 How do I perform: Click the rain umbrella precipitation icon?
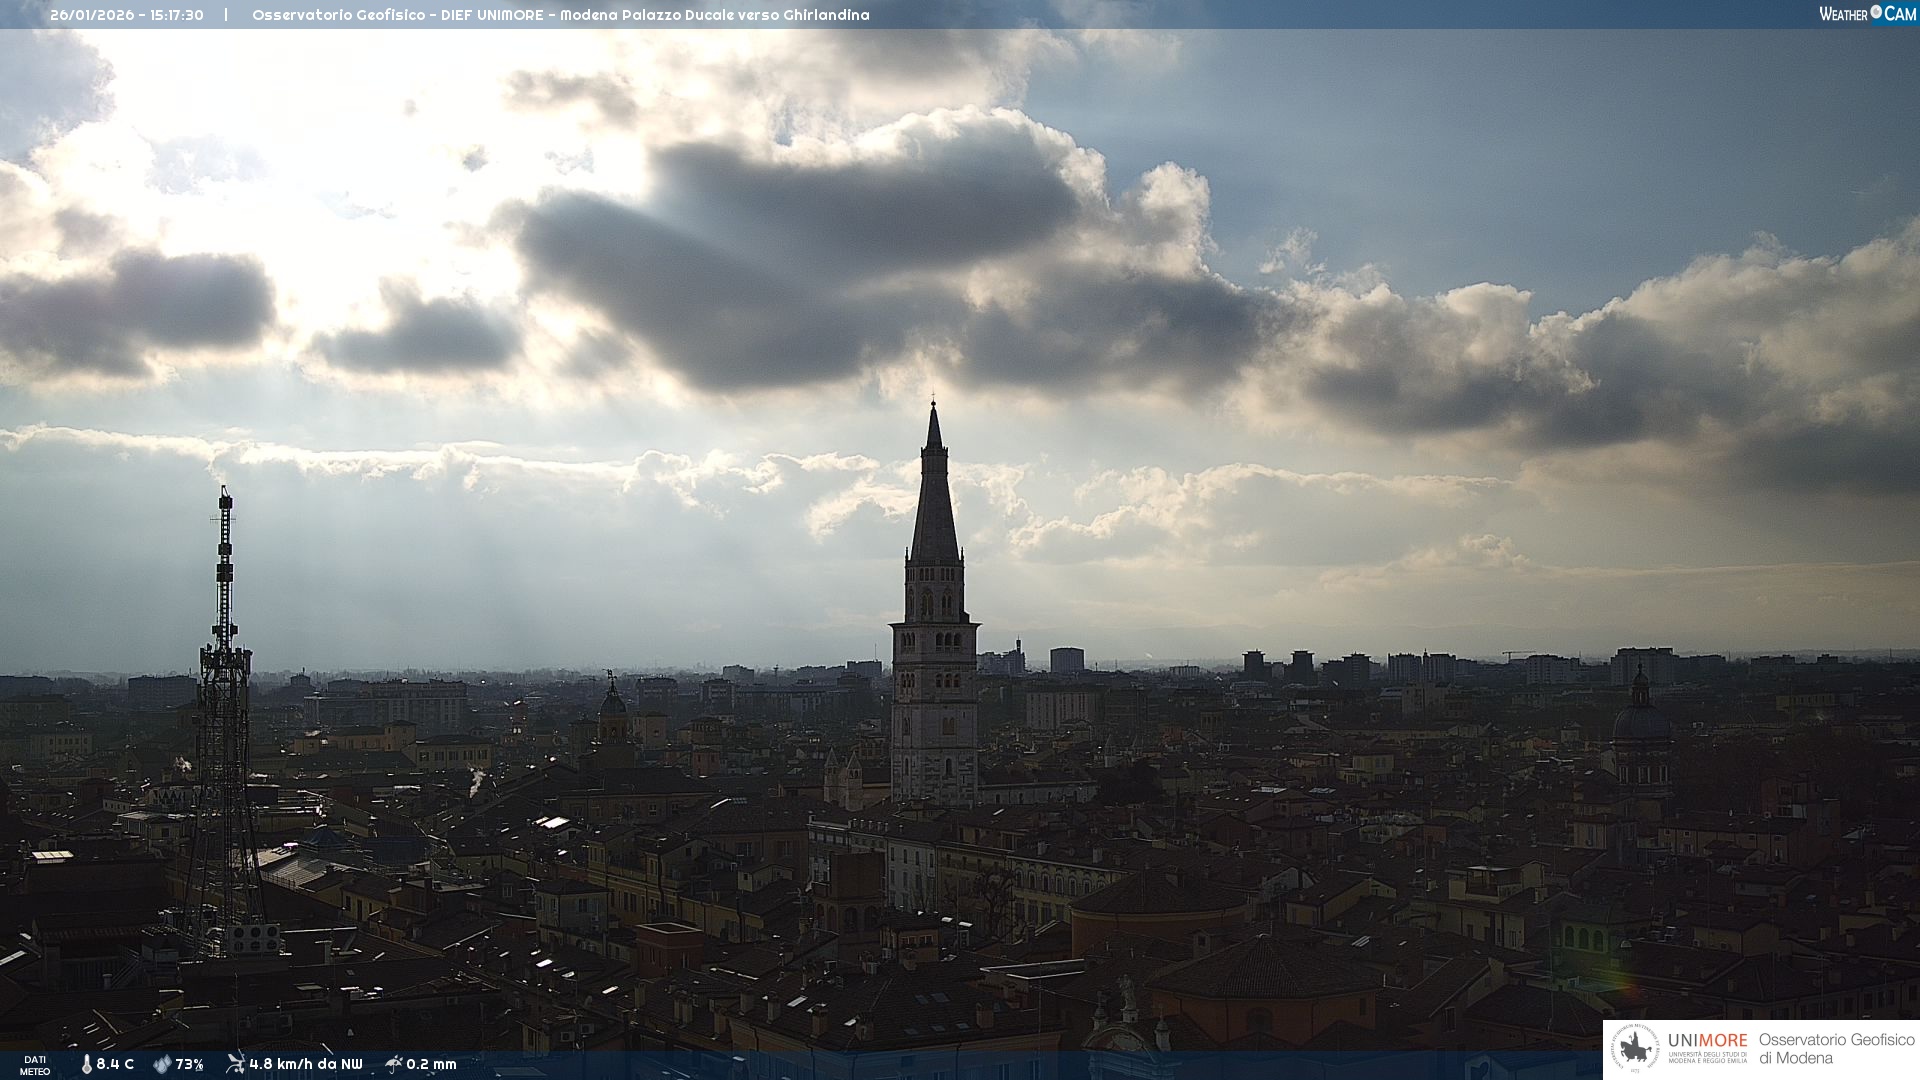click(x=394, y=1064)
